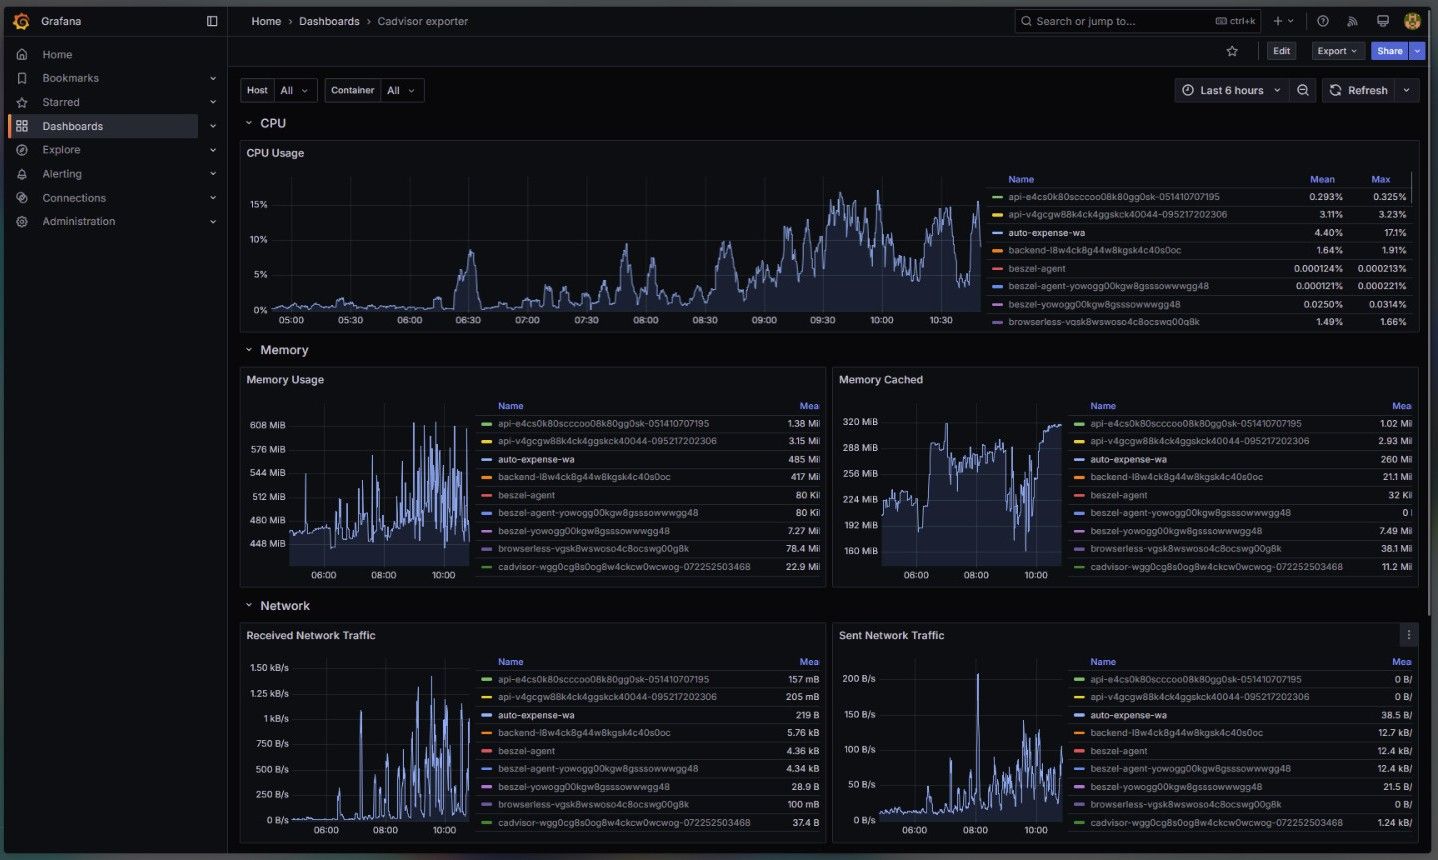The width and height of the screenshot is (1438, 860).
Task: Open the Container All dropdown
Action: tap(400, 90)
